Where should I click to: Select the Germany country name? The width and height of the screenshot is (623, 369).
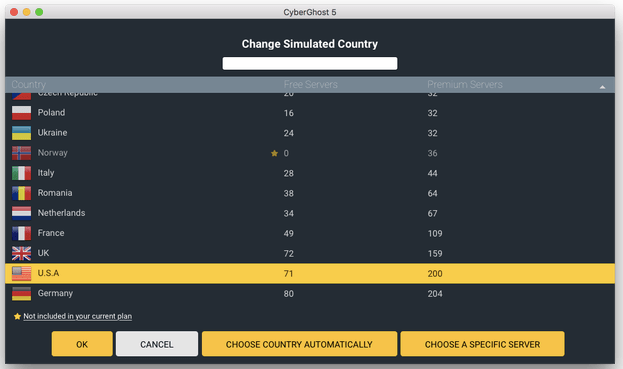55,294
